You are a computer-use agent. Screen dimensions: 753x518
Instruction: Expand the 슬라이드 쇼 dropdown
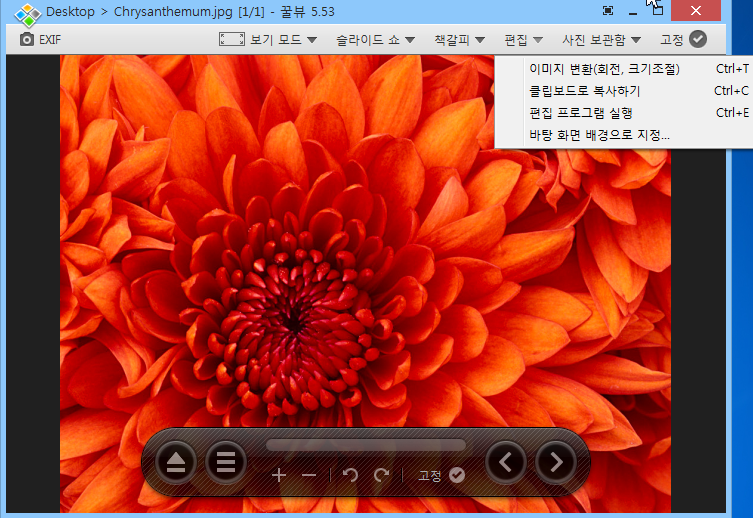pyautogui.click(x=375, y=39)
